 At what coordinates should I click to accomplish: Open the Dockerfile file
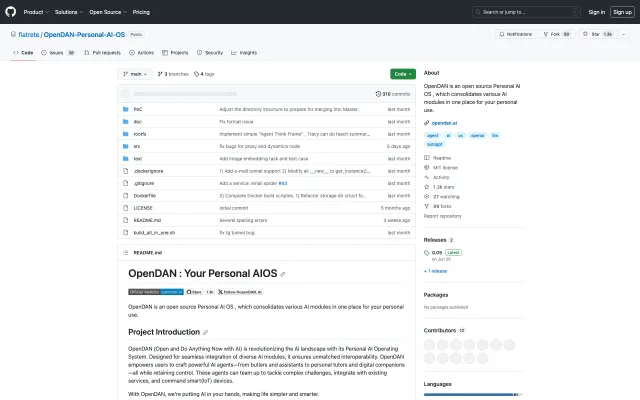pos(143,195)
